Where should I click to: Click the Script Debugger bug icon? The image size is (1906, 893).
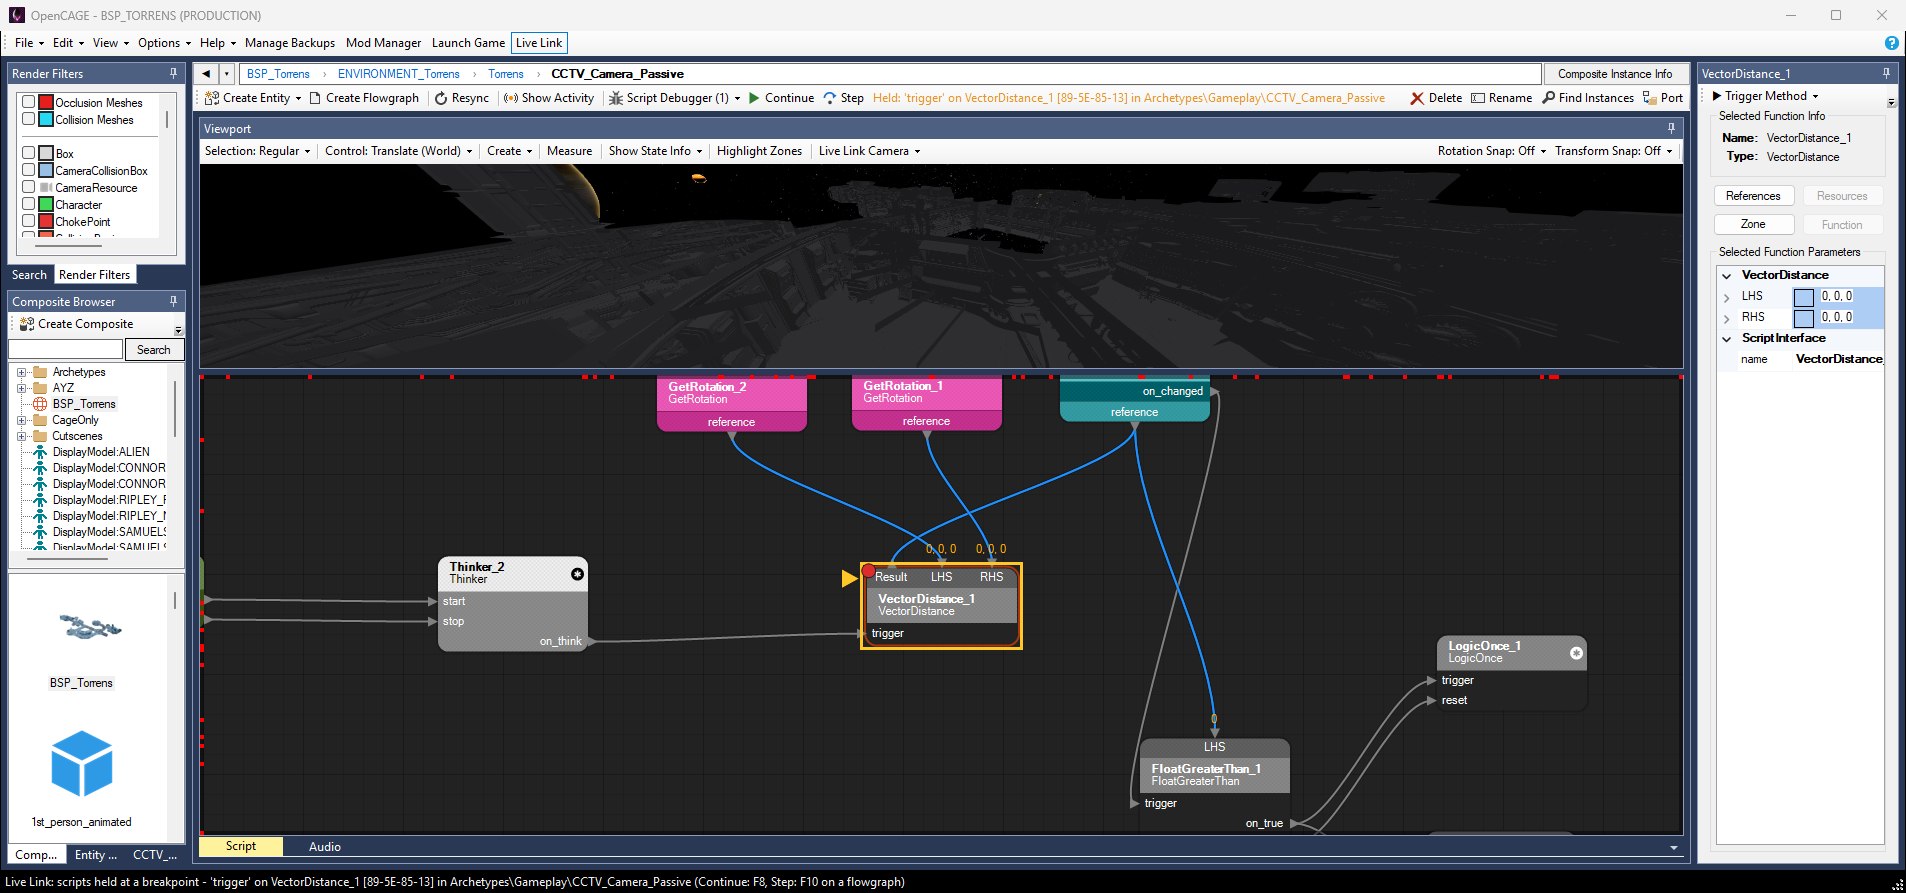(616, 98)
